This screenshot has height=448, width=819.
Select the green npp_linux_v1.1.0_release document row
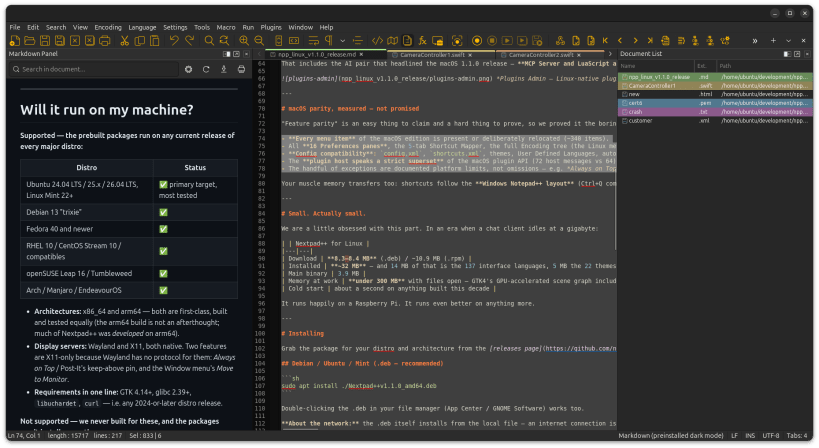pyautogui.click(x=715, y=77)
